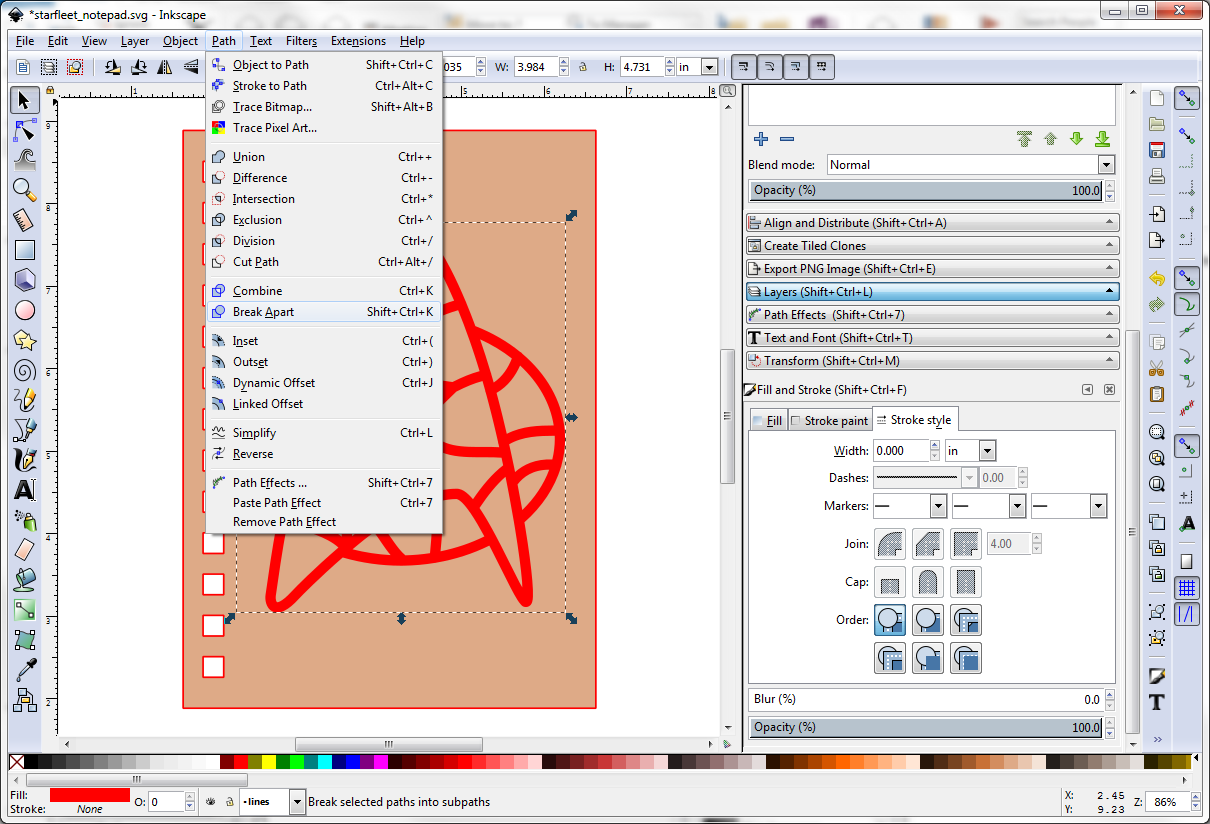Select the Tweak tool
The width and height of the screenshot is (1210, 824).
click(x=25, y=159)
